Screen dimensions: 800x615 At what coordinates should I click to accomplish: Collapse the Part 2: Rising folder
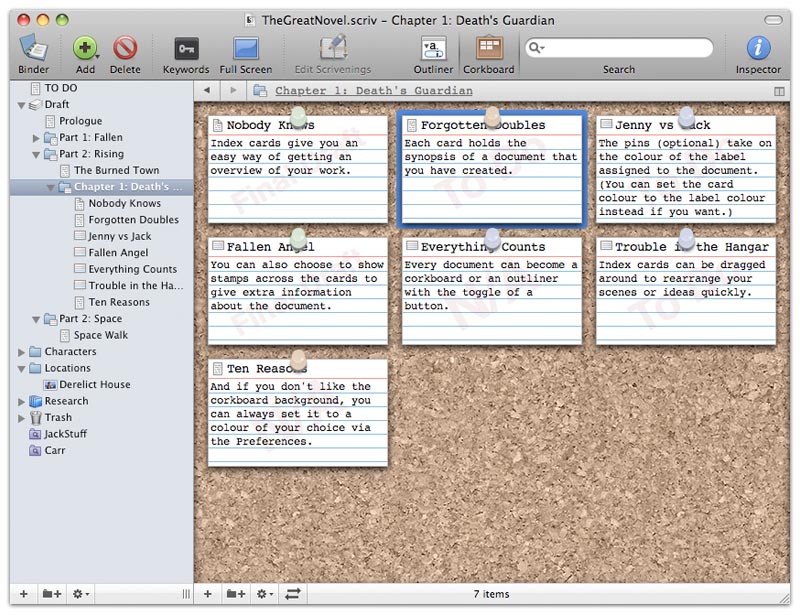[35, 154]
